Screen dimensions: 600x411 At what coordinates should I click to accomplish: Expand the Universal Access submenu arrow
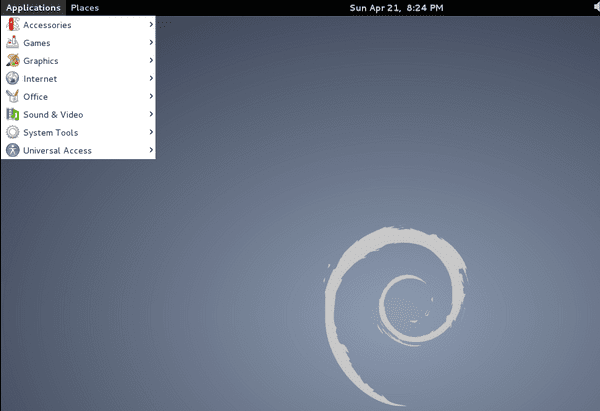[151, 150]
